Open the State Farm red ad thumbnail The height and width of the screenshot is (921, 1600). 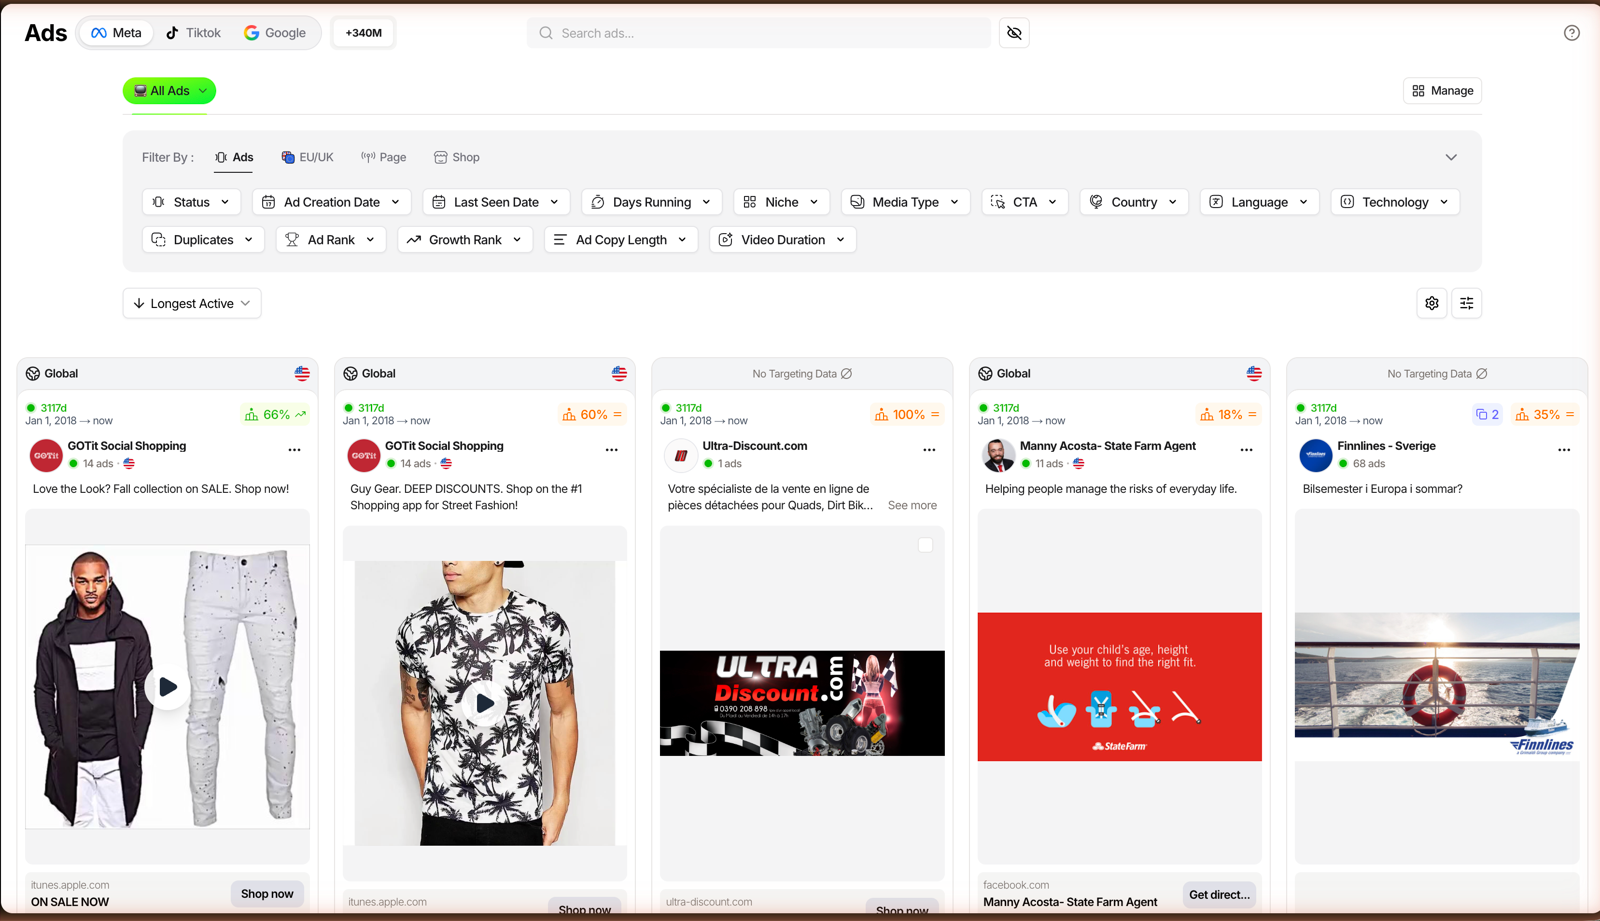click(1119, 687)
